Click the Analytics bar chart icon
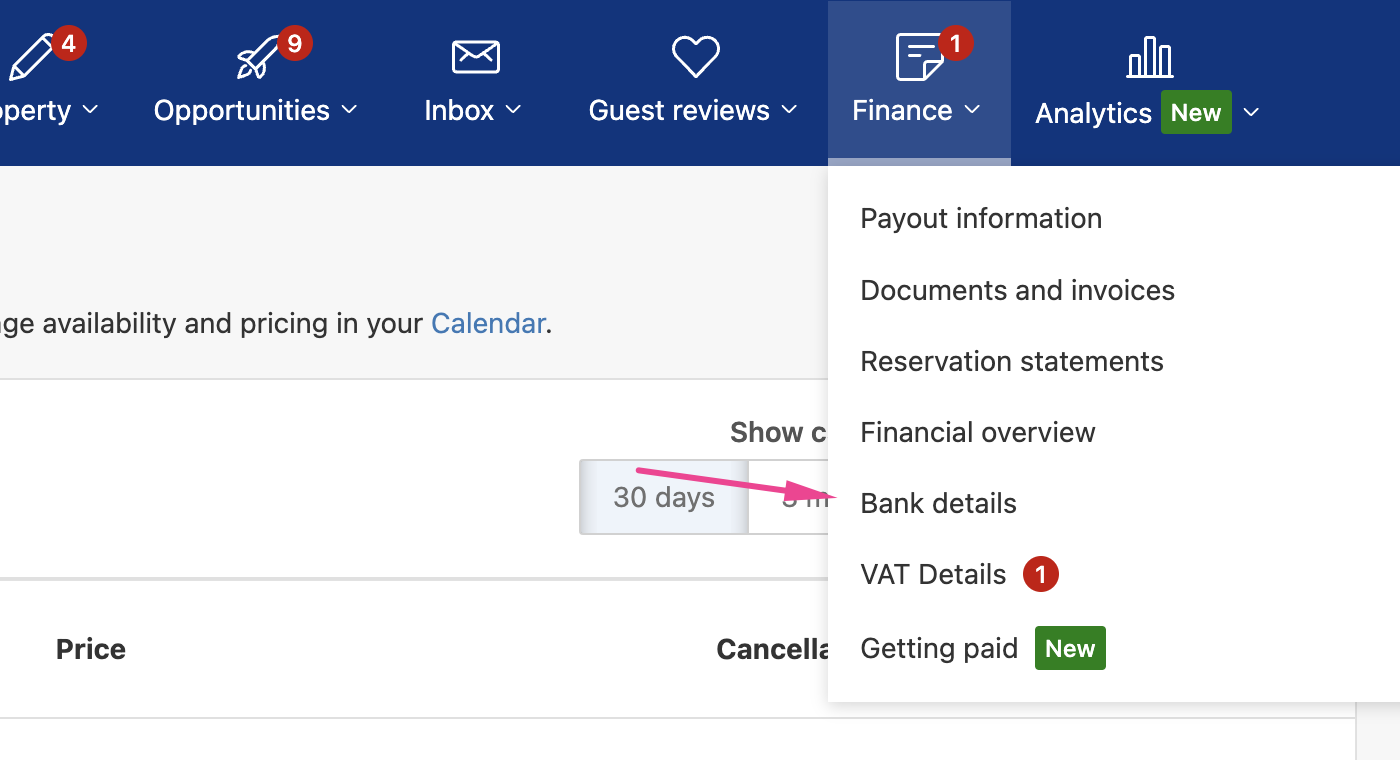The image size is (1400, 760). point(1149,58)
